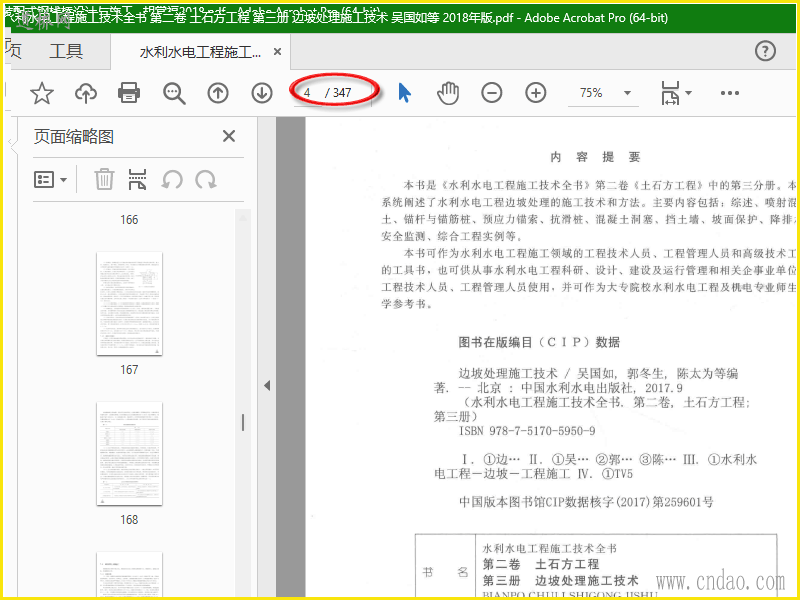Go to next page arrow
The width and height of the screenshot is (800, 600).
click(262, 93)
